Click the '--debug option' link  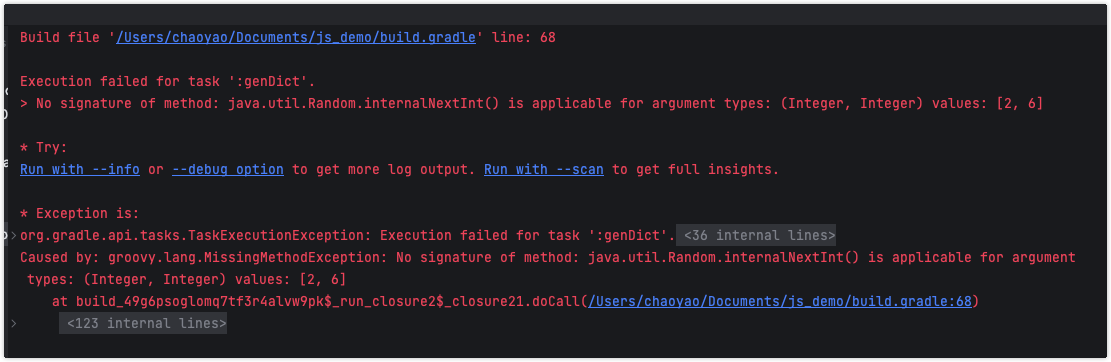227,169
